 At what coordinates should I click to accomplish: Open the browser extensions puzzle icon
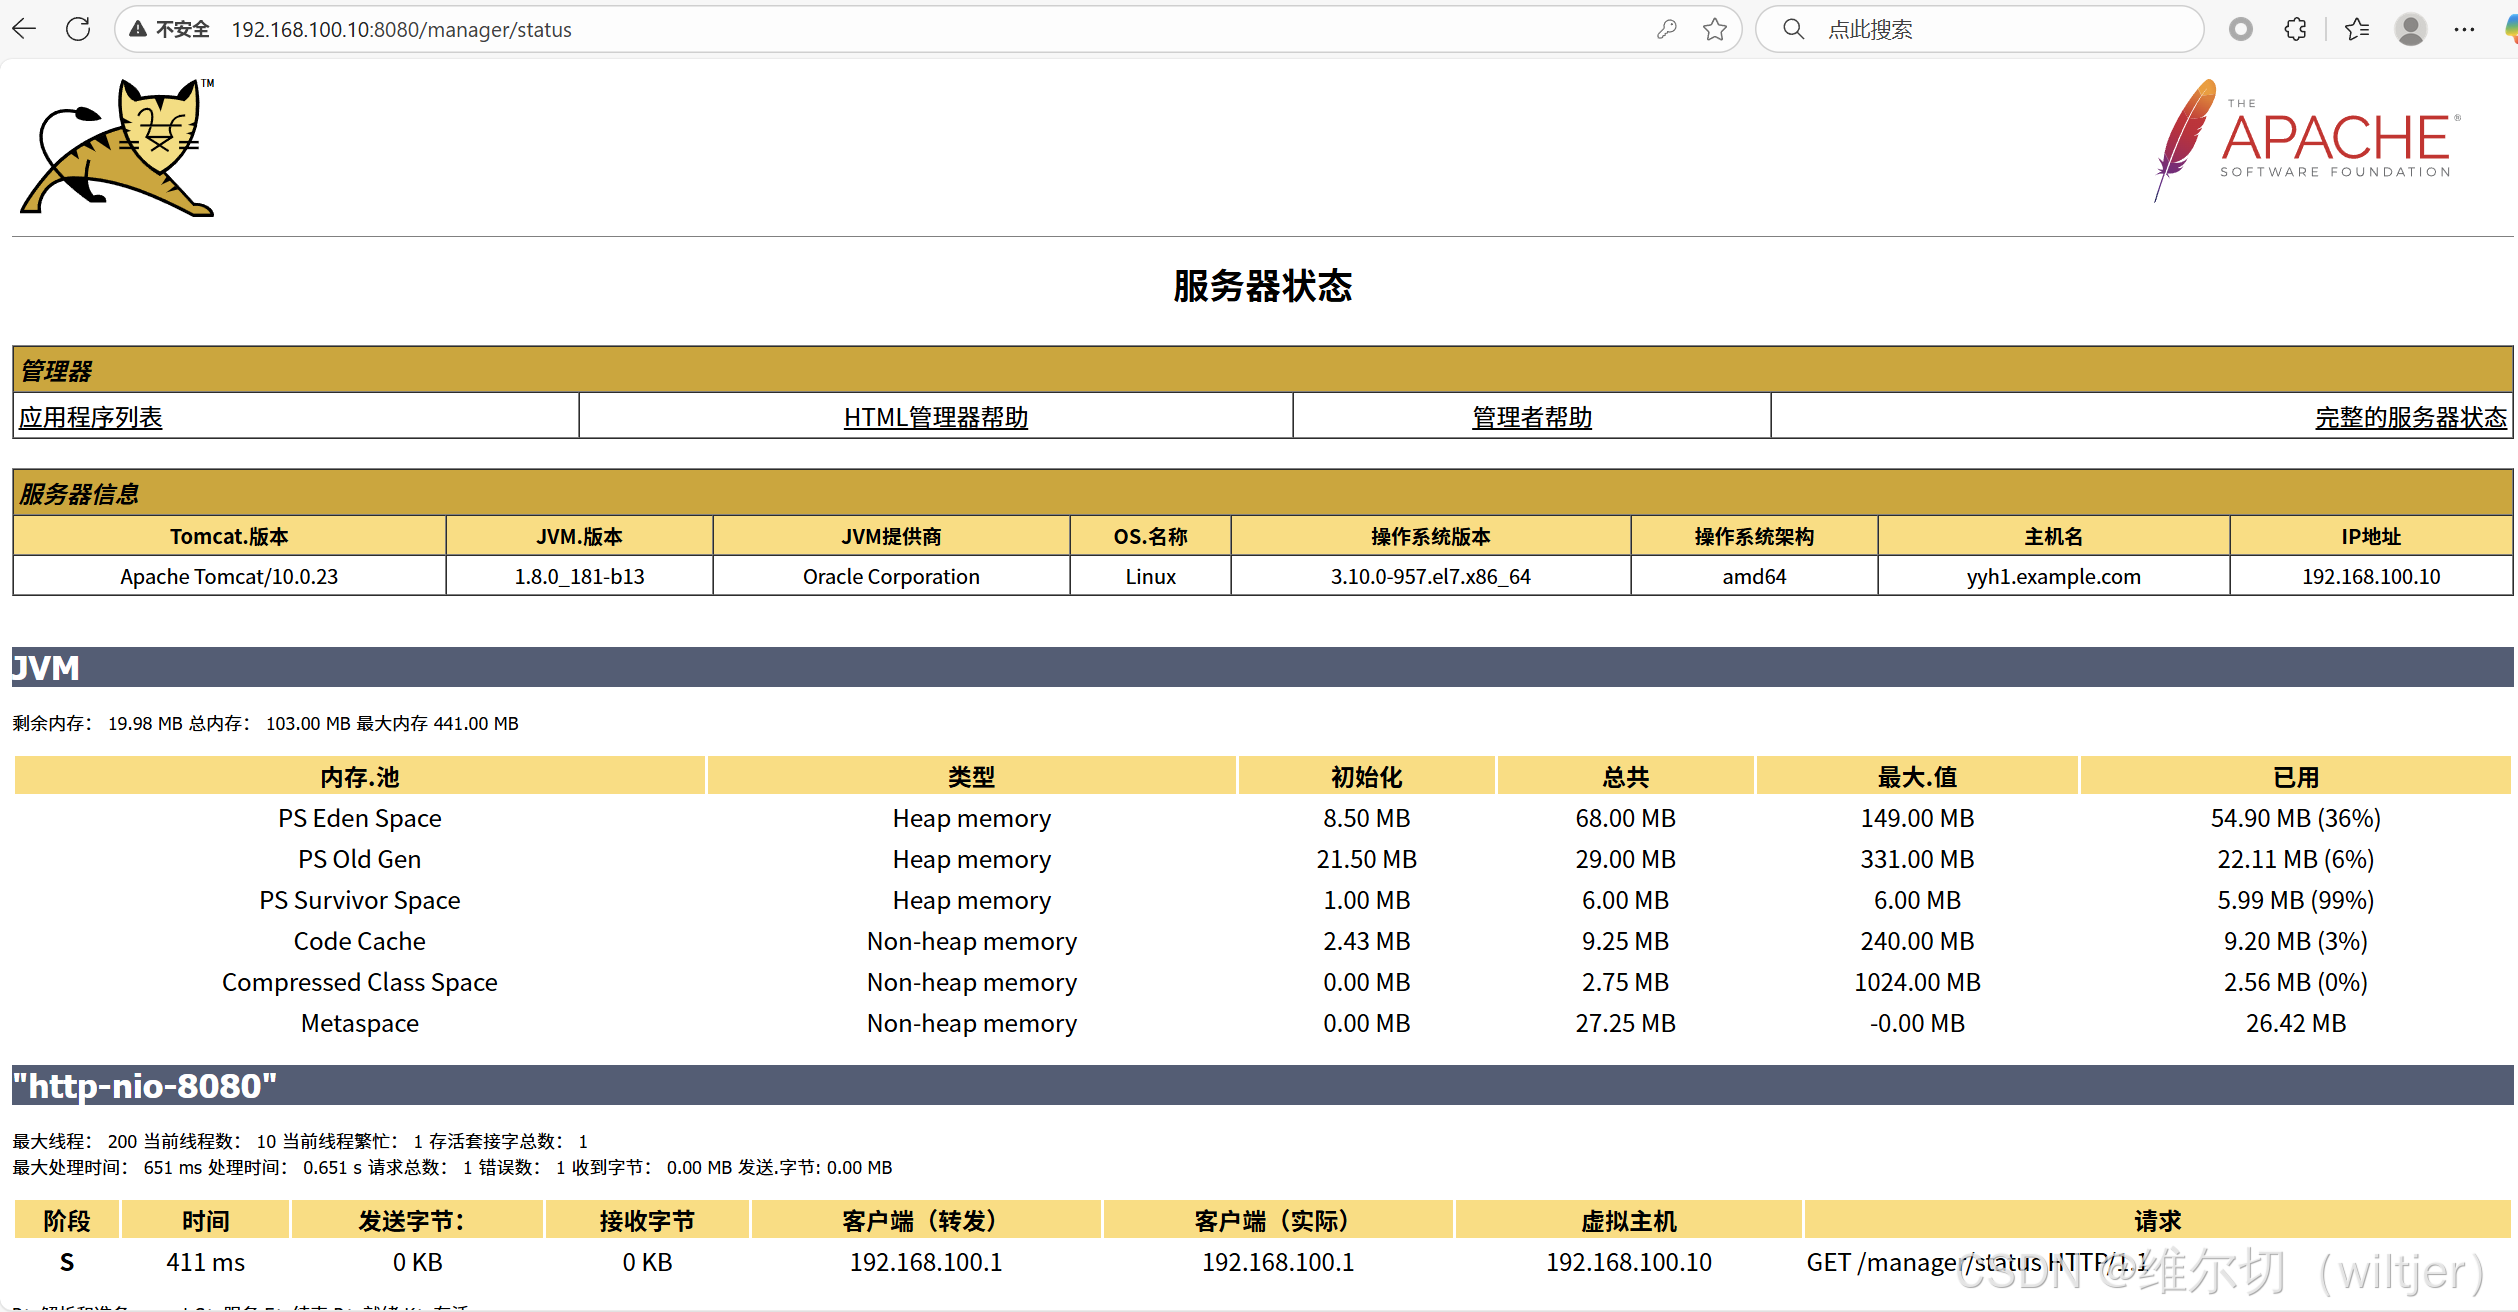pos(2296,29)
